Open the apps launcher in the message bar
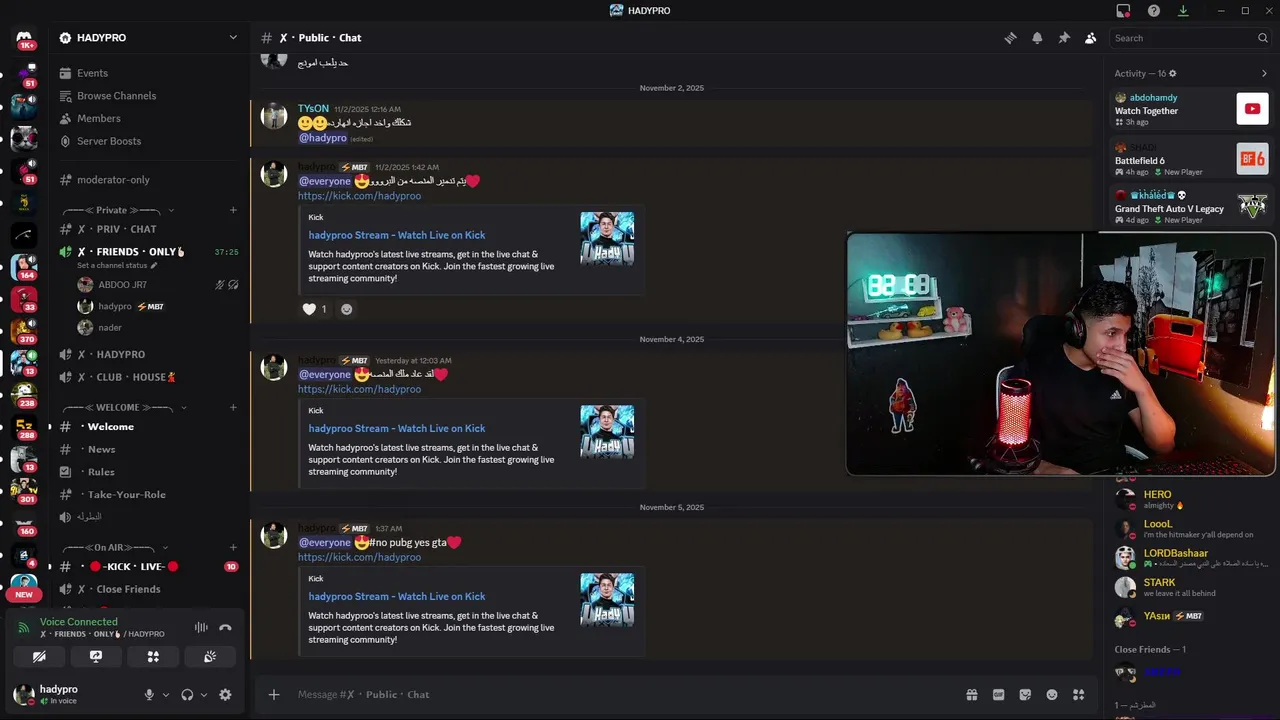 click(1079, 694)
